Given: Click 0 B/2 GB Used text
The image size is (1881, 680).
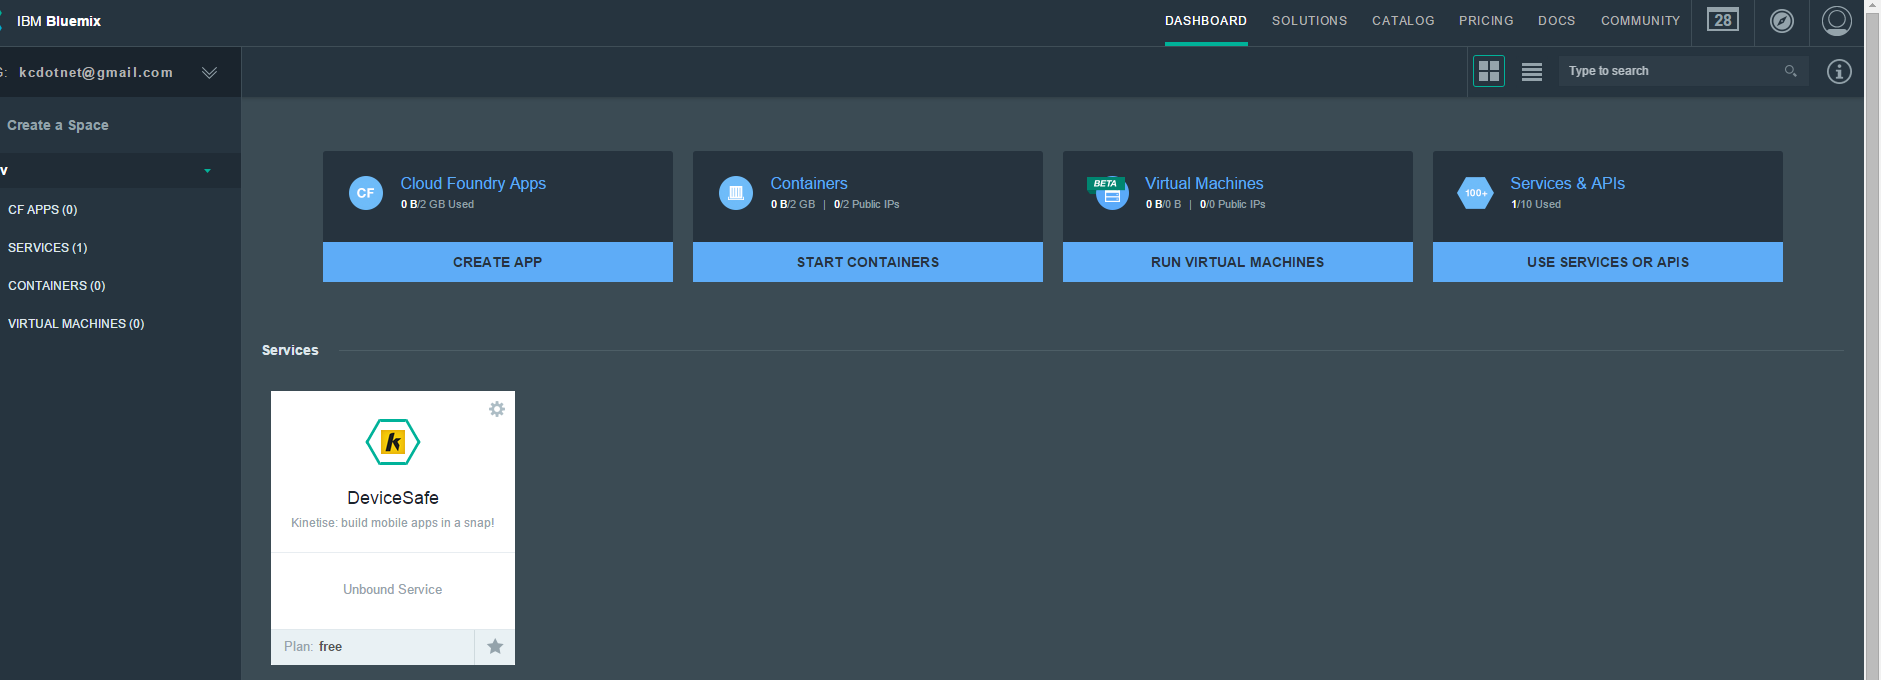Looking at the screenshot, I should pos(437,204).
